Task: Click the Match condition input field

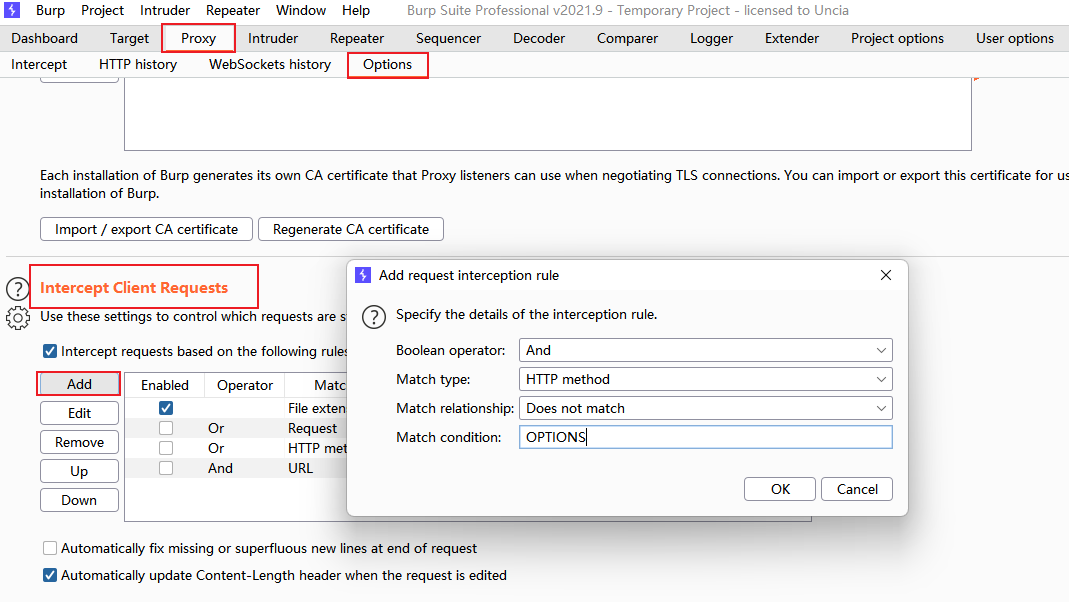Action: [706, 437]
